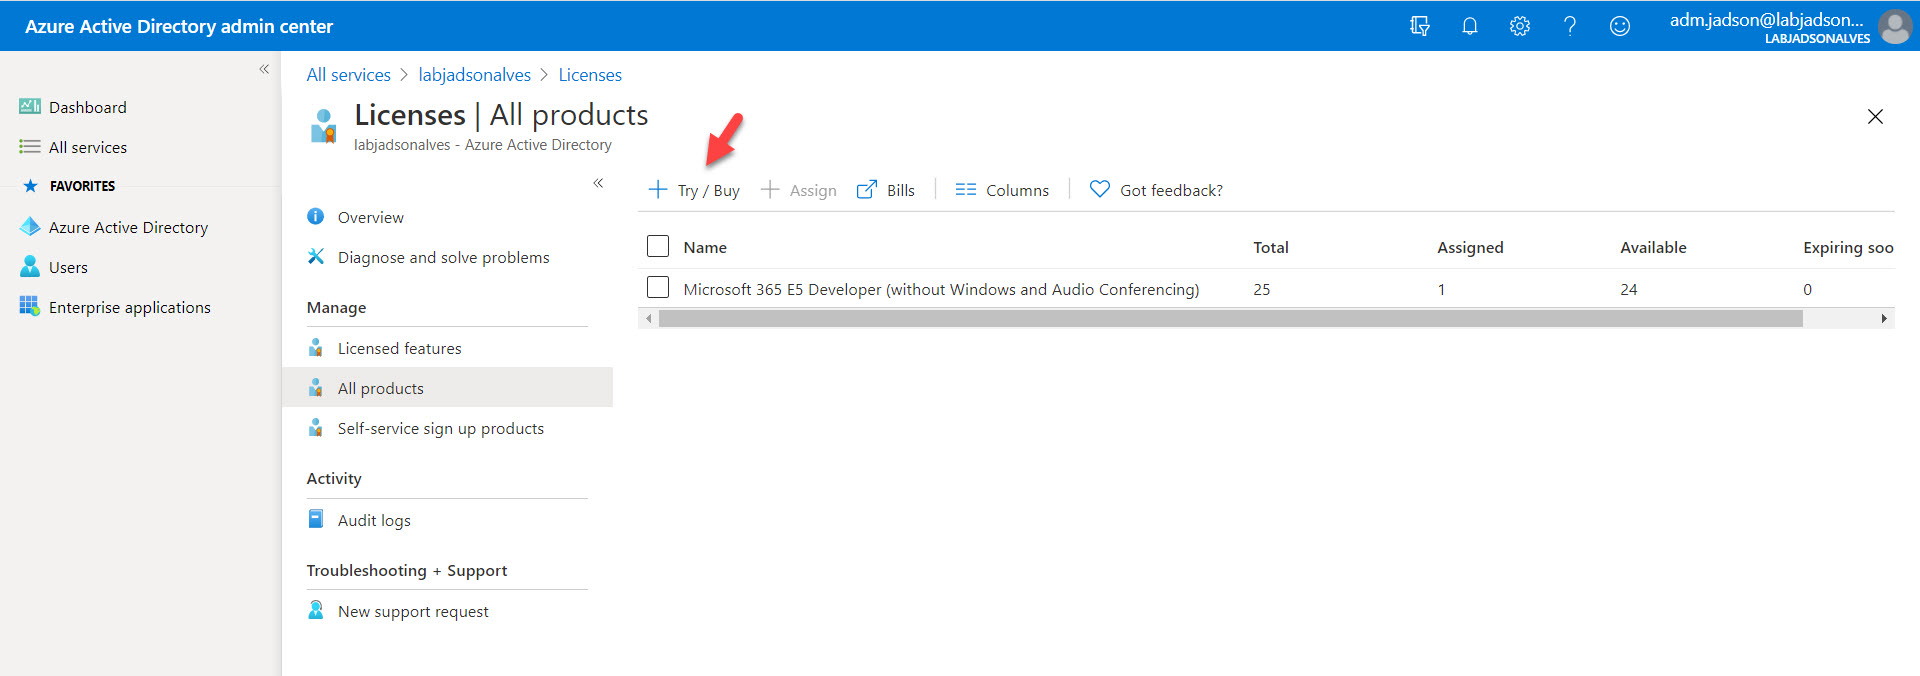The width and height of the screenshot is (1920, 676).
Task: Open Bills external link
Action: [x=886, y=190]
